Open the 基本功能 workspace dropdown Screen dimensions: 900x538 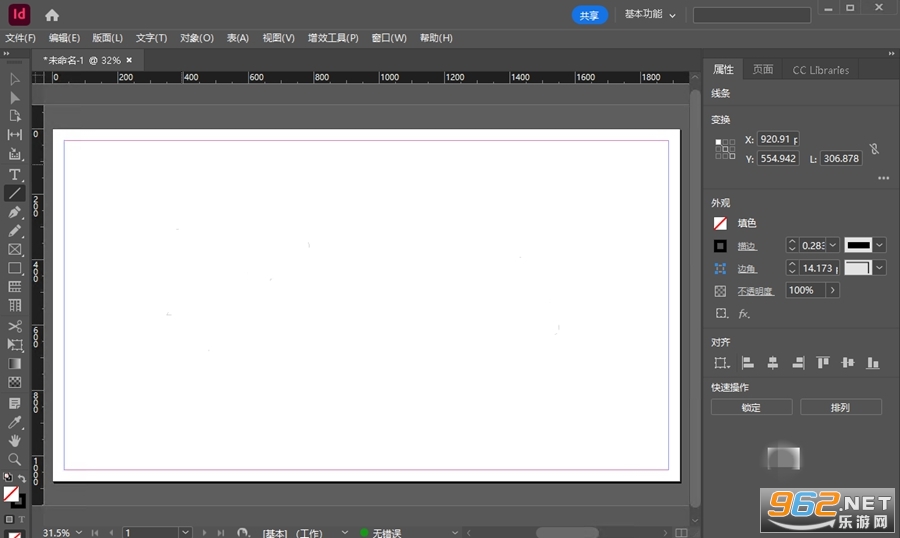[650, 14]
